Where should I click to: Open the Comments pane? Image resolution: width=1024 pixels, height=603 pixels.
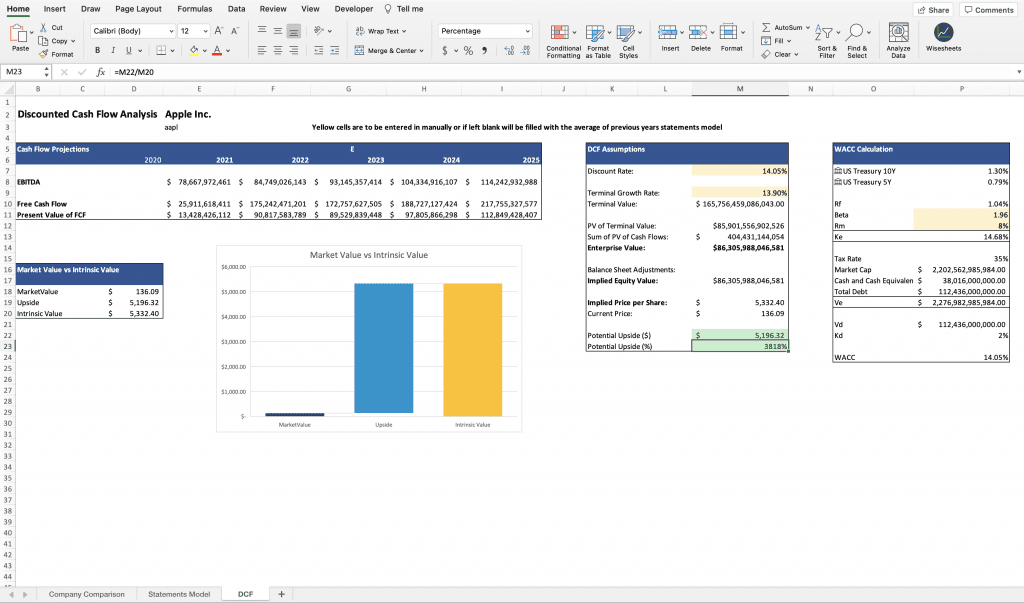tap(989, 10)
